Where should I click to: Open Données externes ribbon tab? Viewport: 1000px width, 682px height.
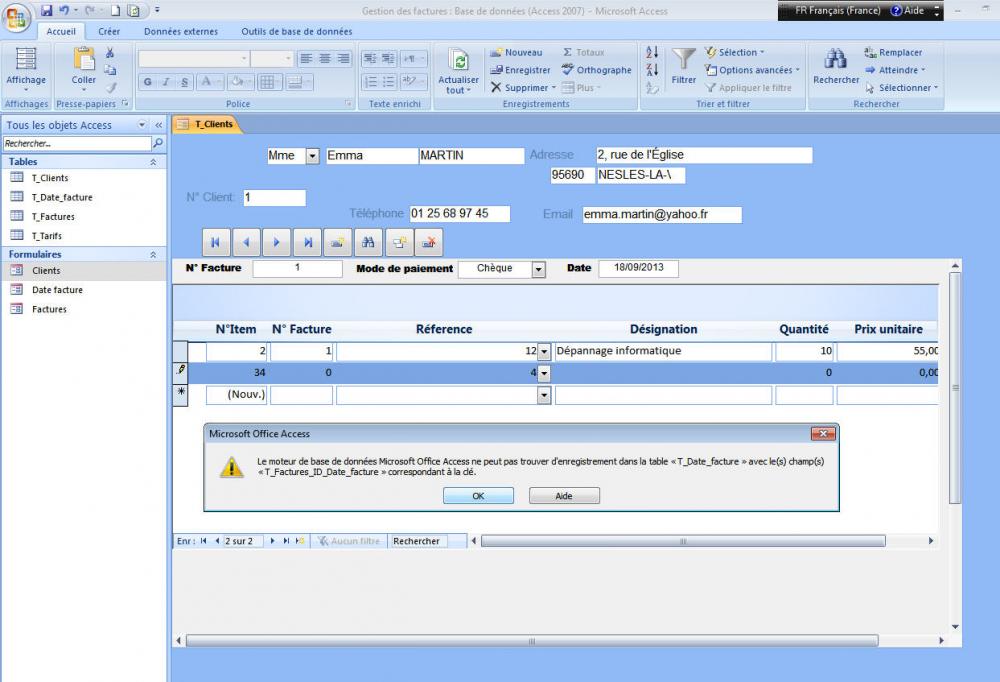click(x=181, y=31)
